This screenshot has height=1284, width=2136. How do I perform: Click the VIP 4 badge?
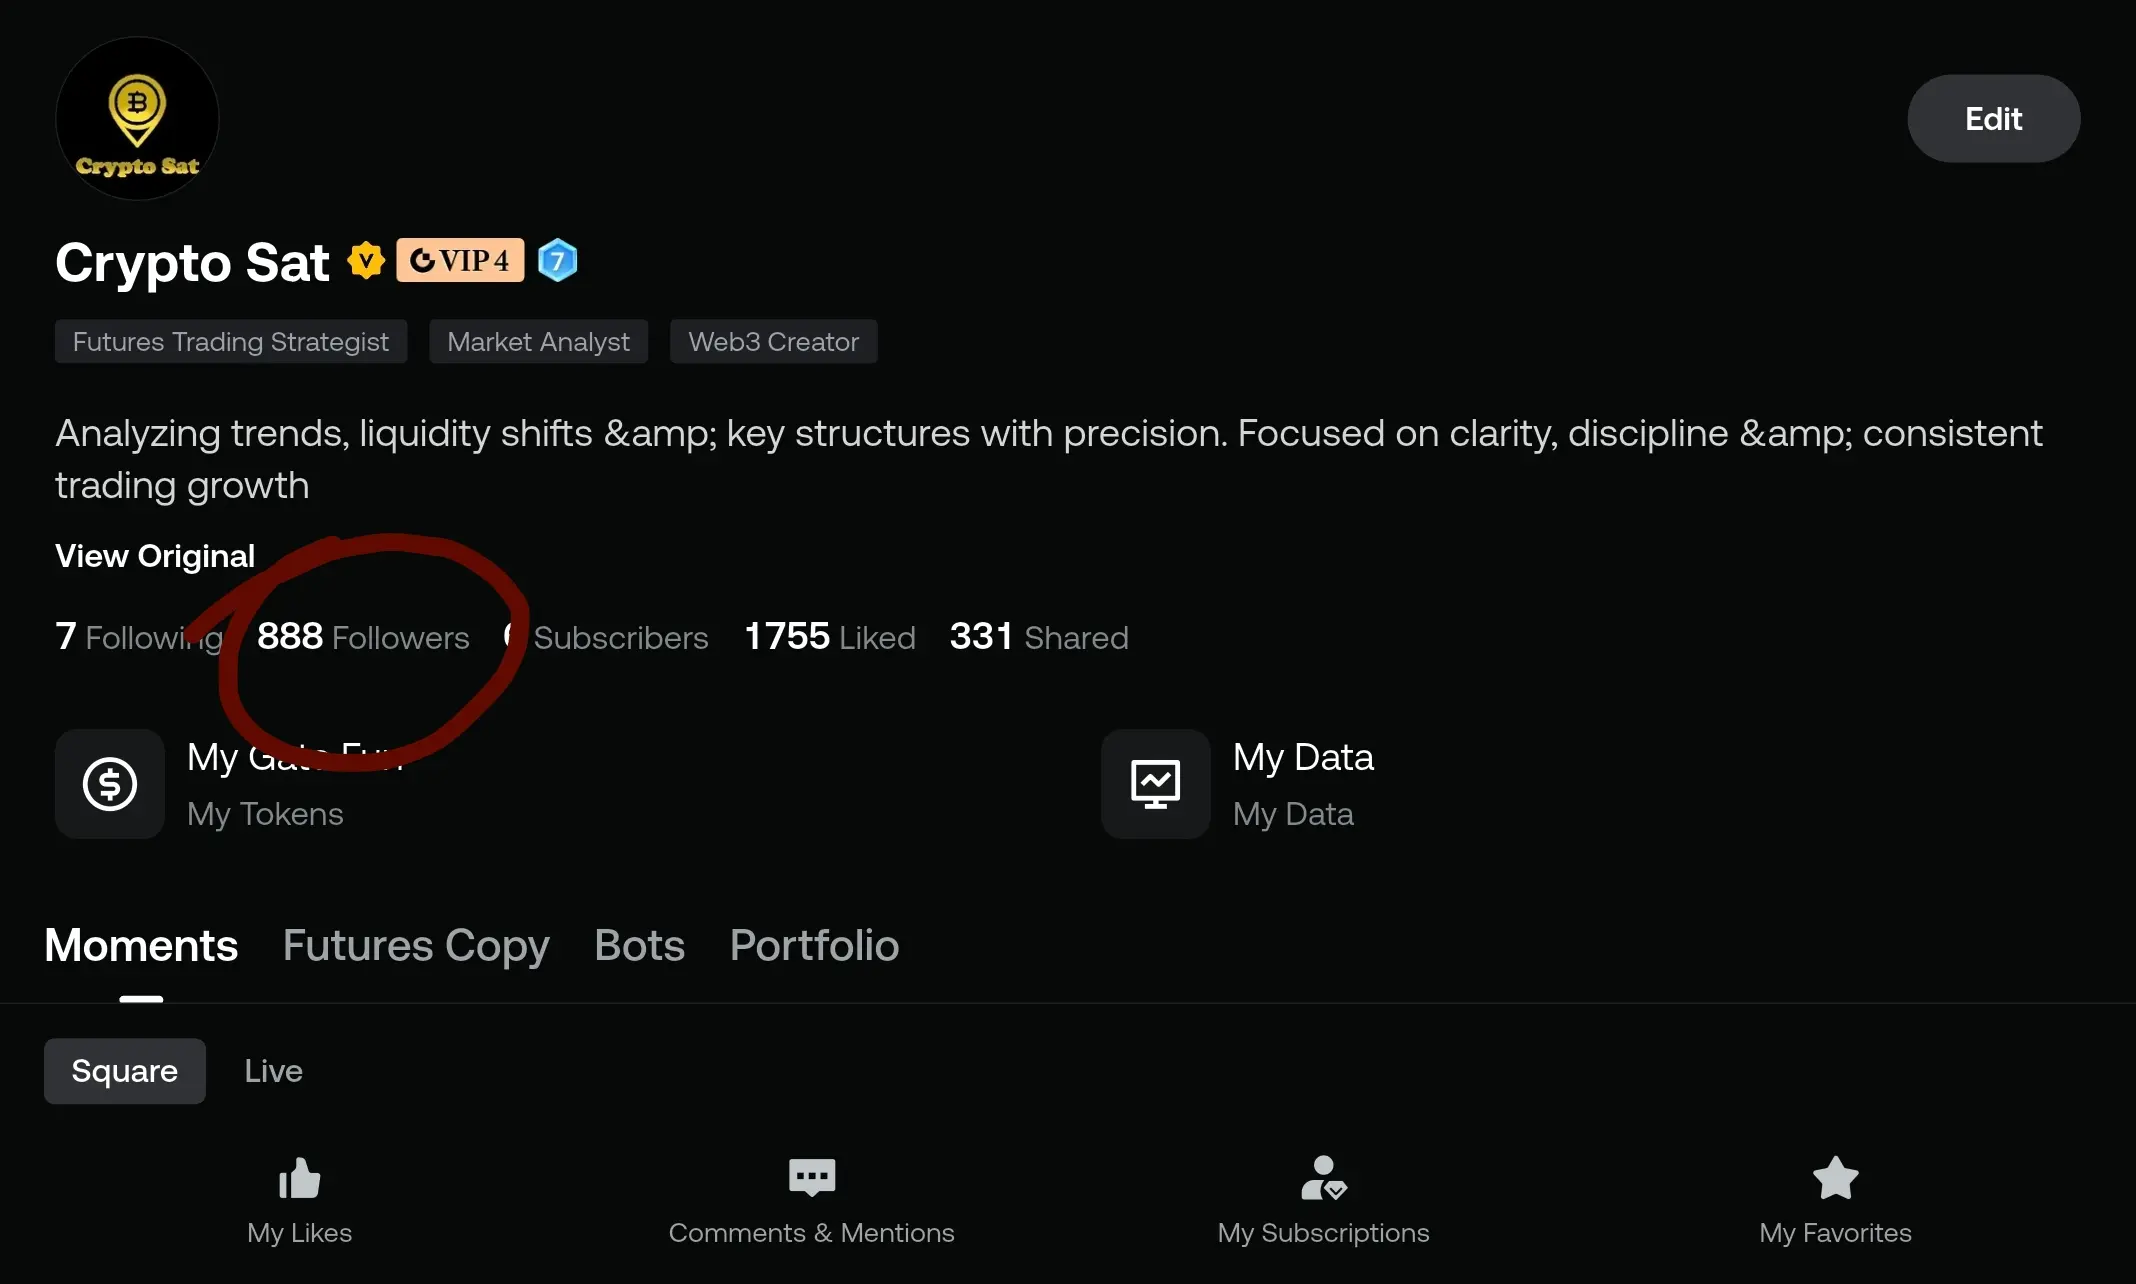click(x=460, y=260)
